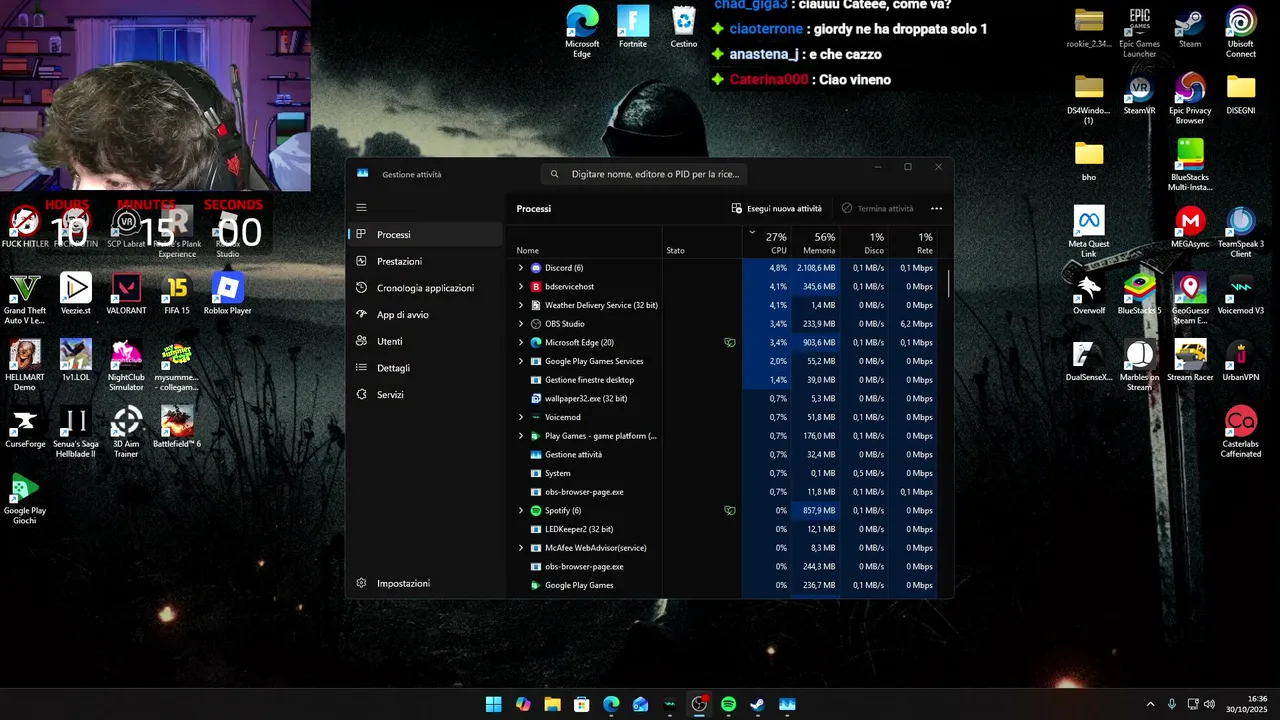Expand the Spotify (6) process group
The image size is (1280, 720).
521,511
